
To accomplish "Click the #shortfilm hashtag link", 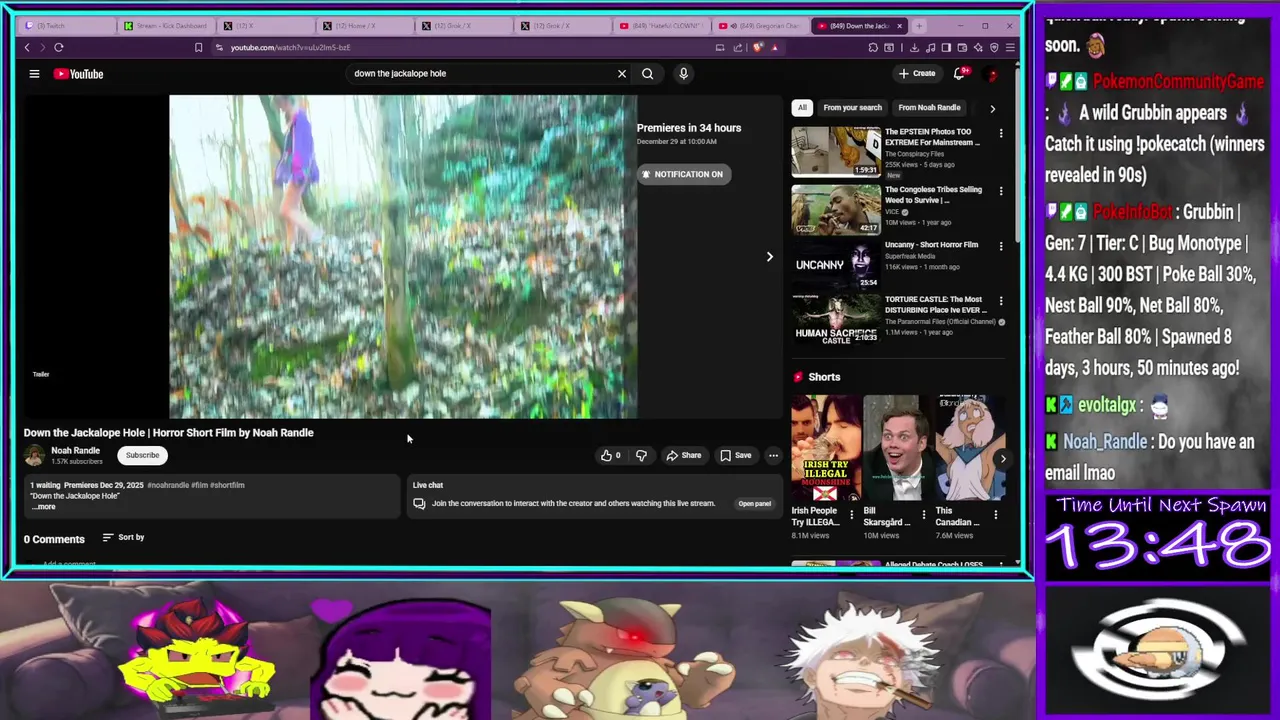I will coord(227,485).
